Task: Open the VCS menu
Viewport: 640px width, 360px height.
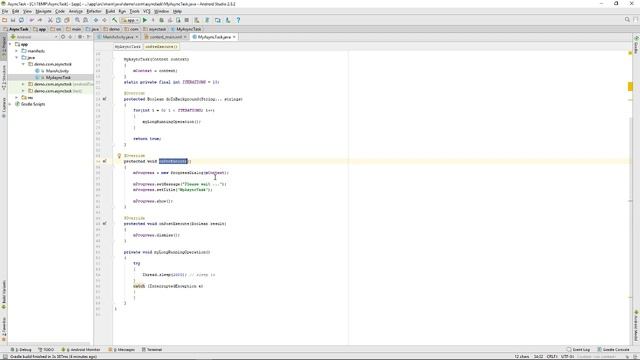Action: pyautogui.click(x=147, y=11)
